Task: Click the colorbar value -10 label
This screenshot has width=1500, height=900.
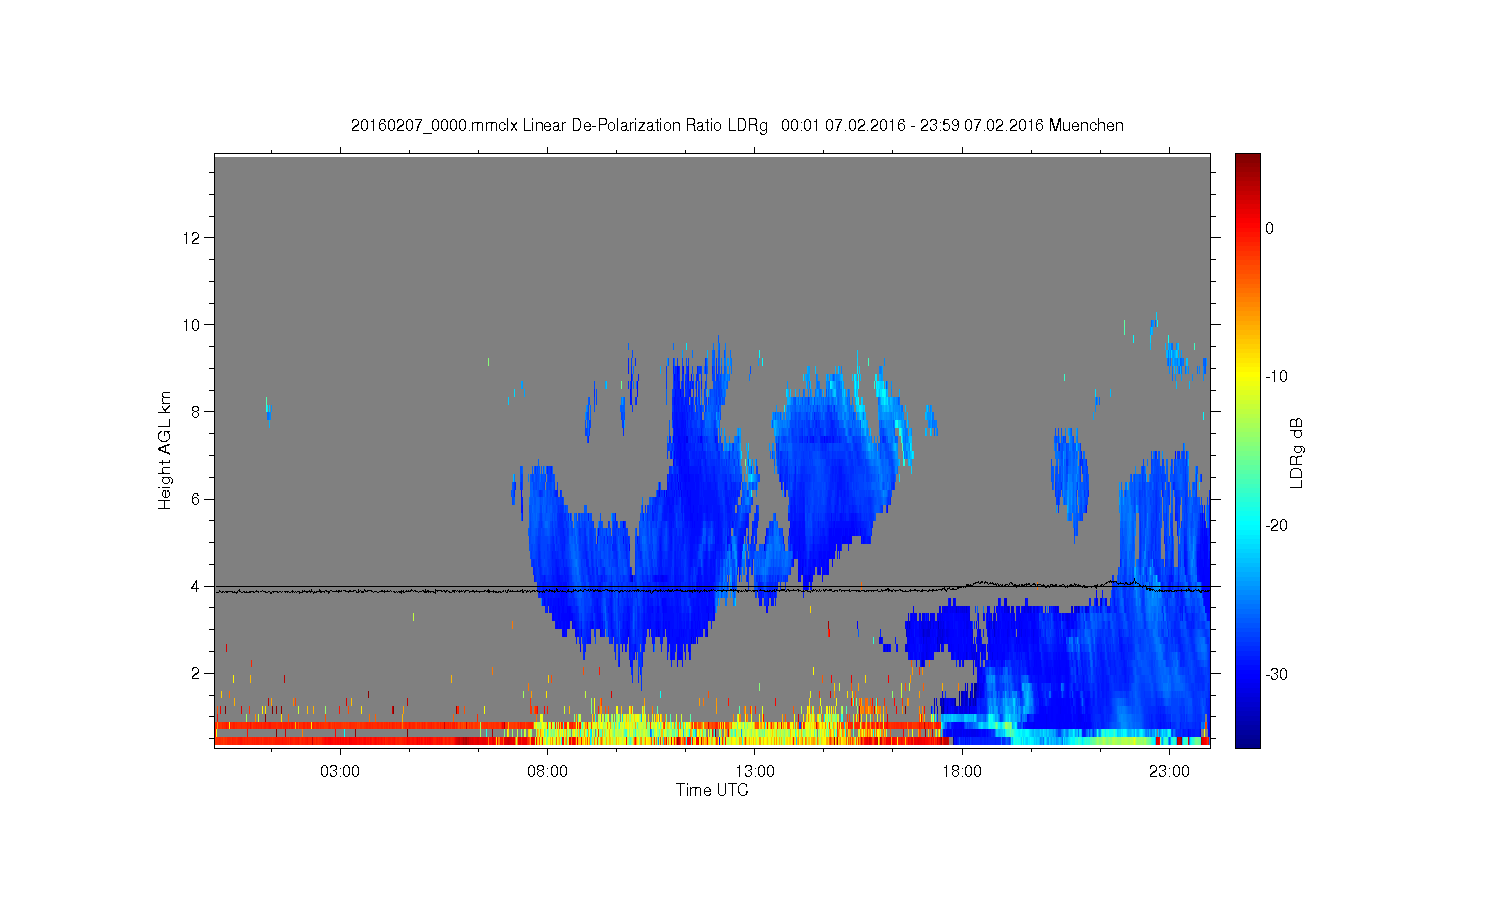Action: pos(1276,377)
